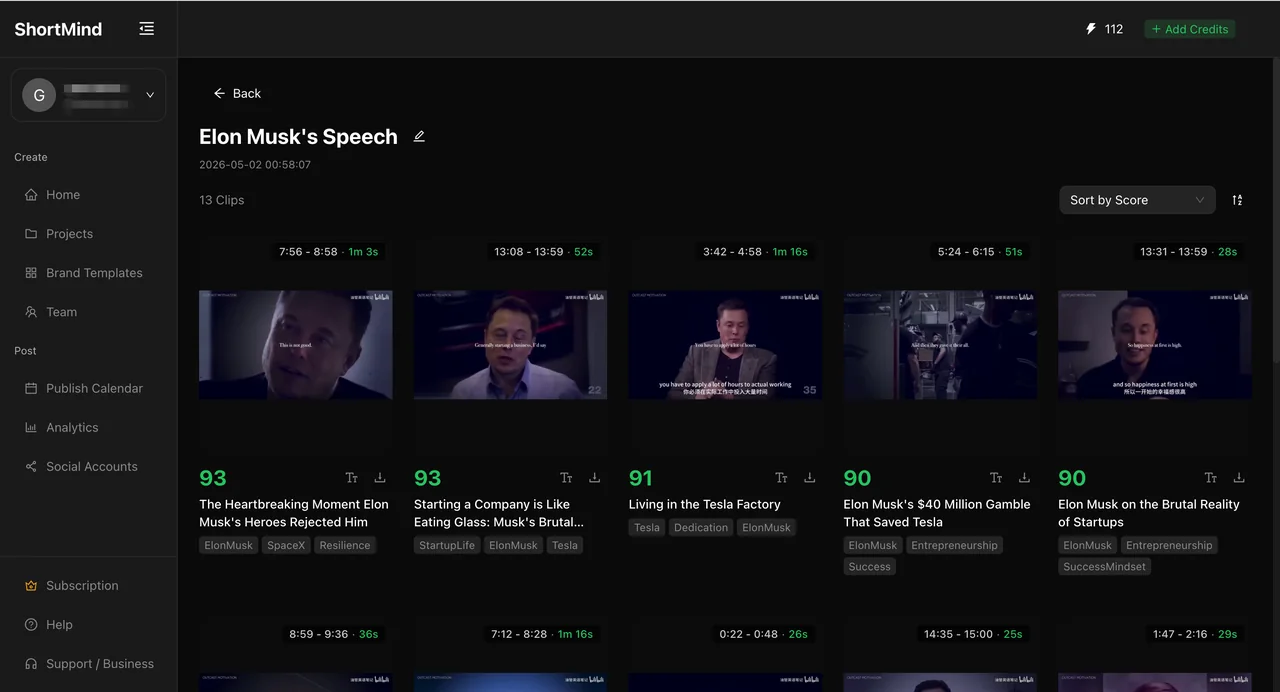Edit the project title pencil icon
Screen dimensions: 1280x692
[419, 136]
